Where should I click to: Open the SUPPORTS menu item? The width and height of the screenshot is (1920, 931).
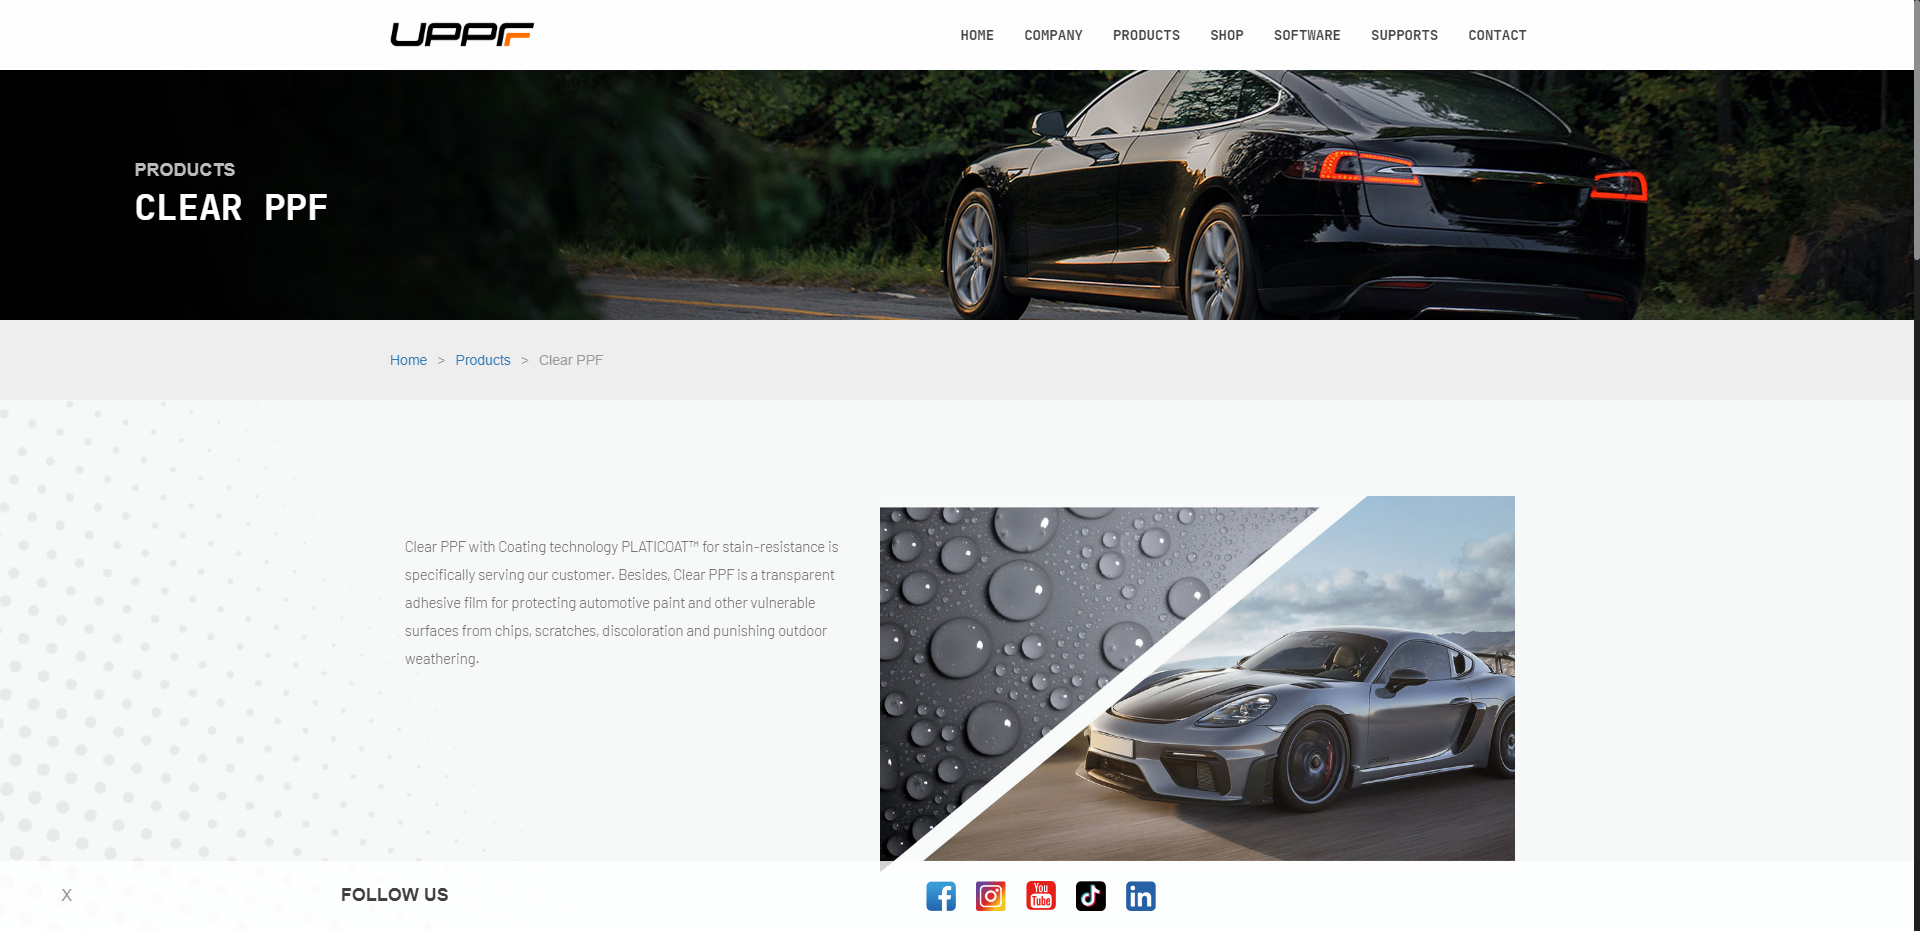pyautogui.click(x=1404, y=35)
